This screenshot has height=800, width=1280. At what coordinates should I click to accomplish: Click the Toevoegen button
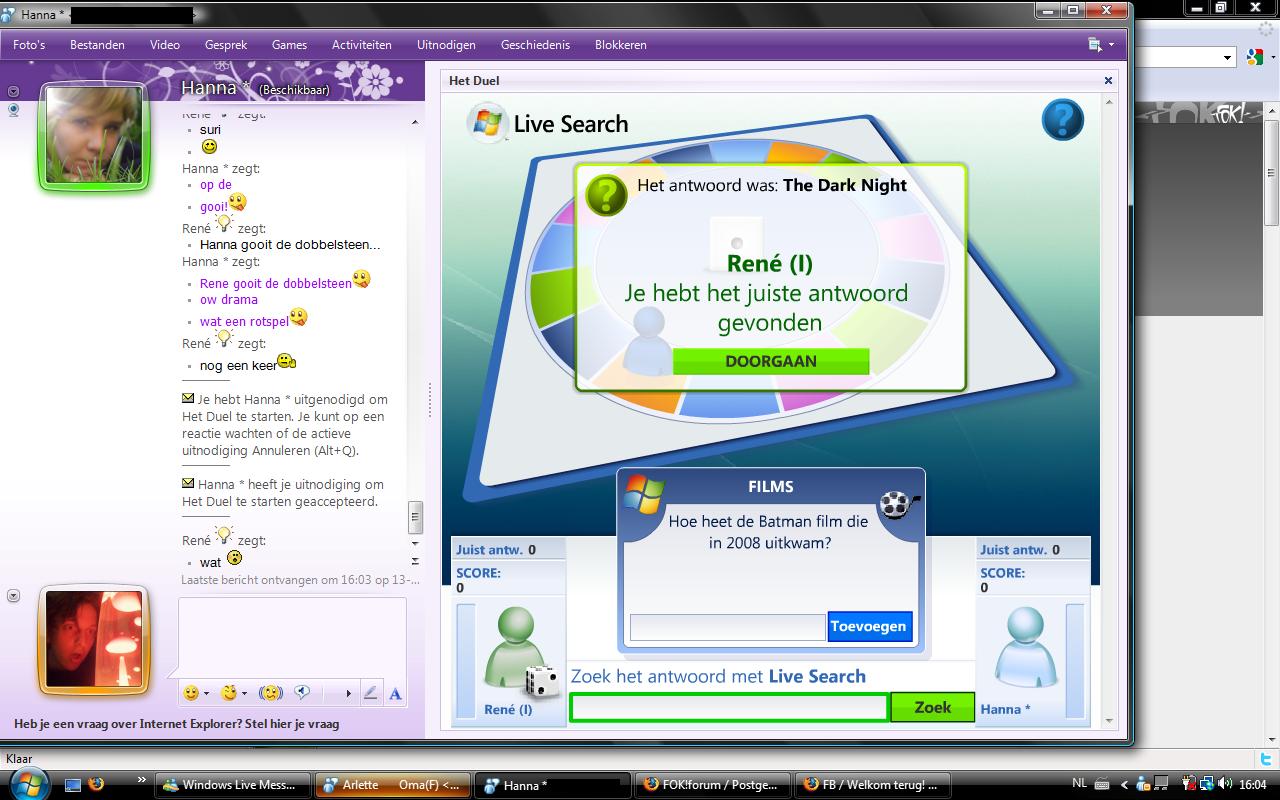pyautogui.click(x=870, y=626)
